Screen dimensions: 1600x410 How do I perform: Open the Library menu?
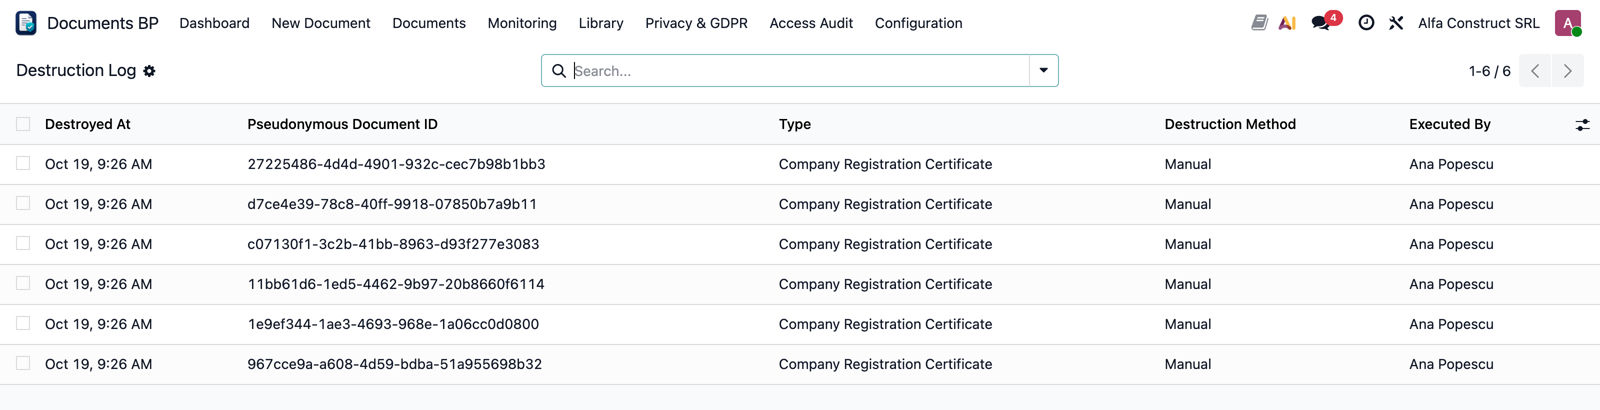(x=601, y=23)
